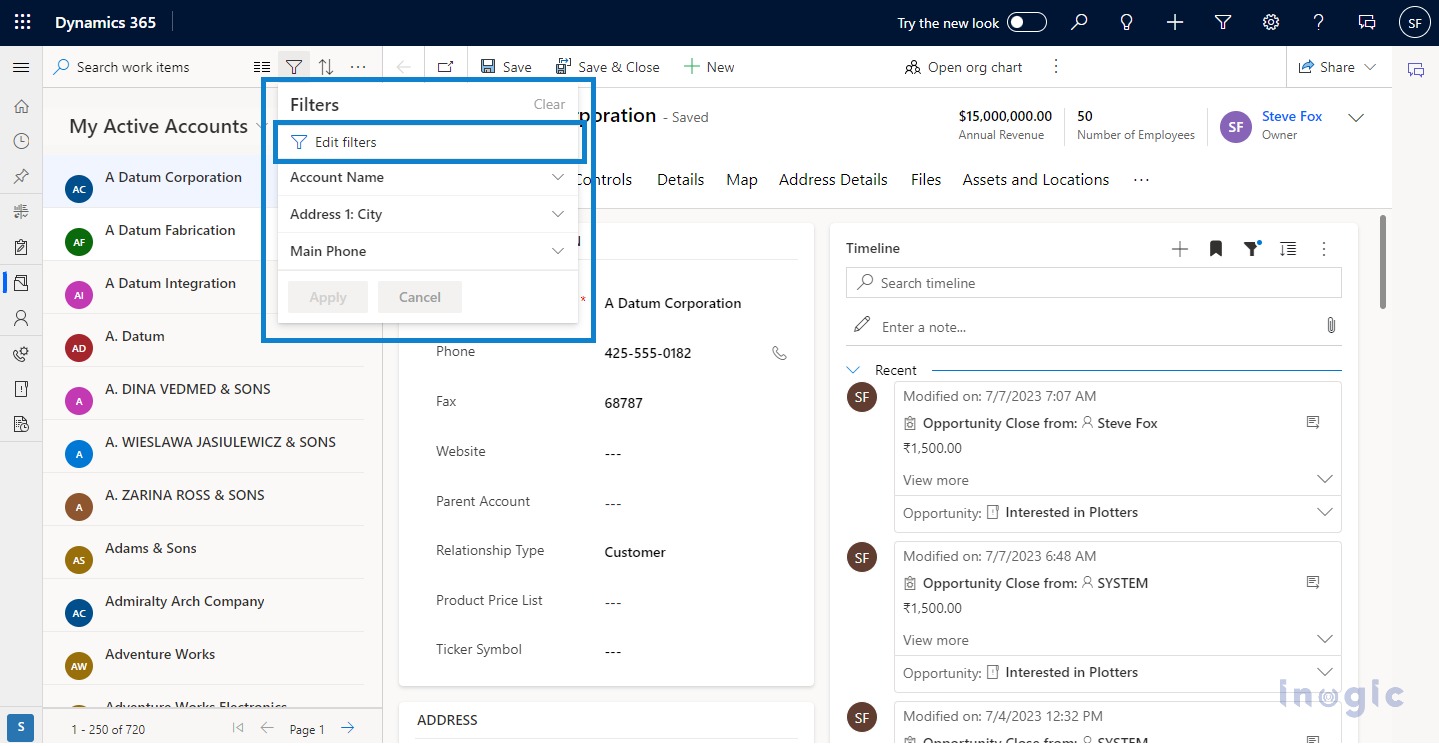Click the search magnifier in top bar
Screen dimensions: 1439x746
[x=1079, y=22]
